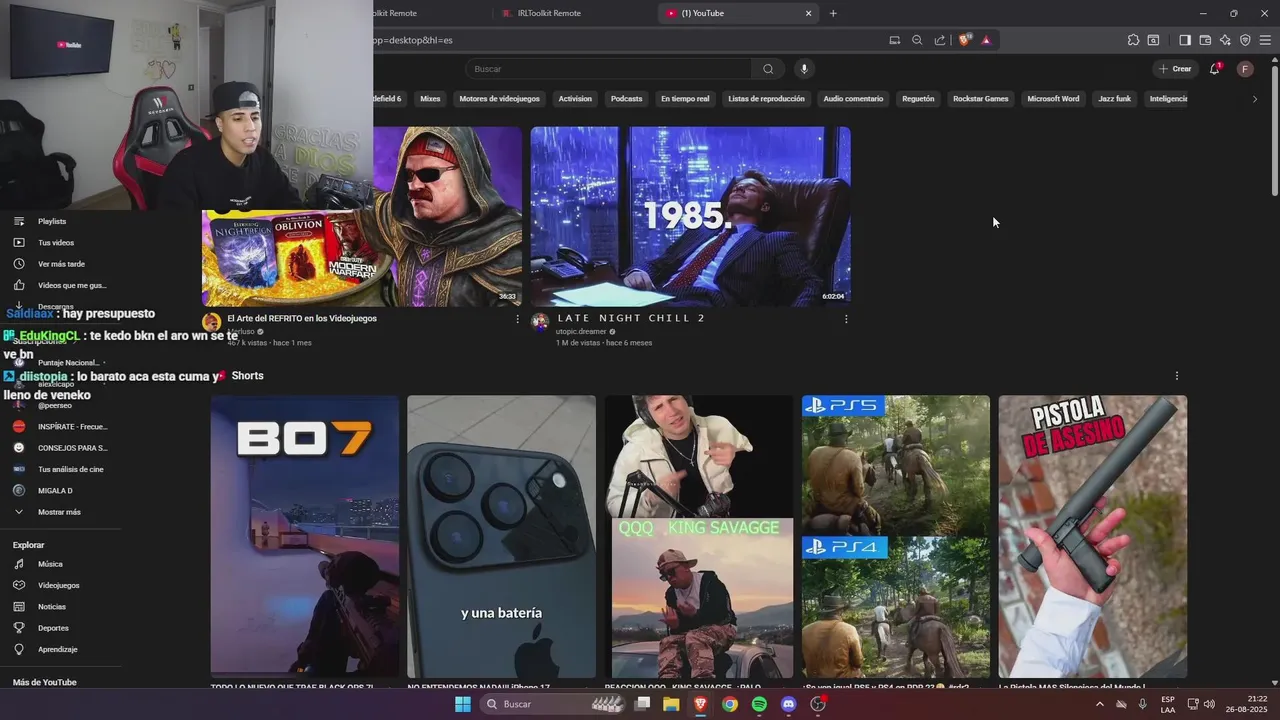The image size is (1280, 720).
Task: Open options menu for El Arte del REFRITO video
Action: [517, 319]
